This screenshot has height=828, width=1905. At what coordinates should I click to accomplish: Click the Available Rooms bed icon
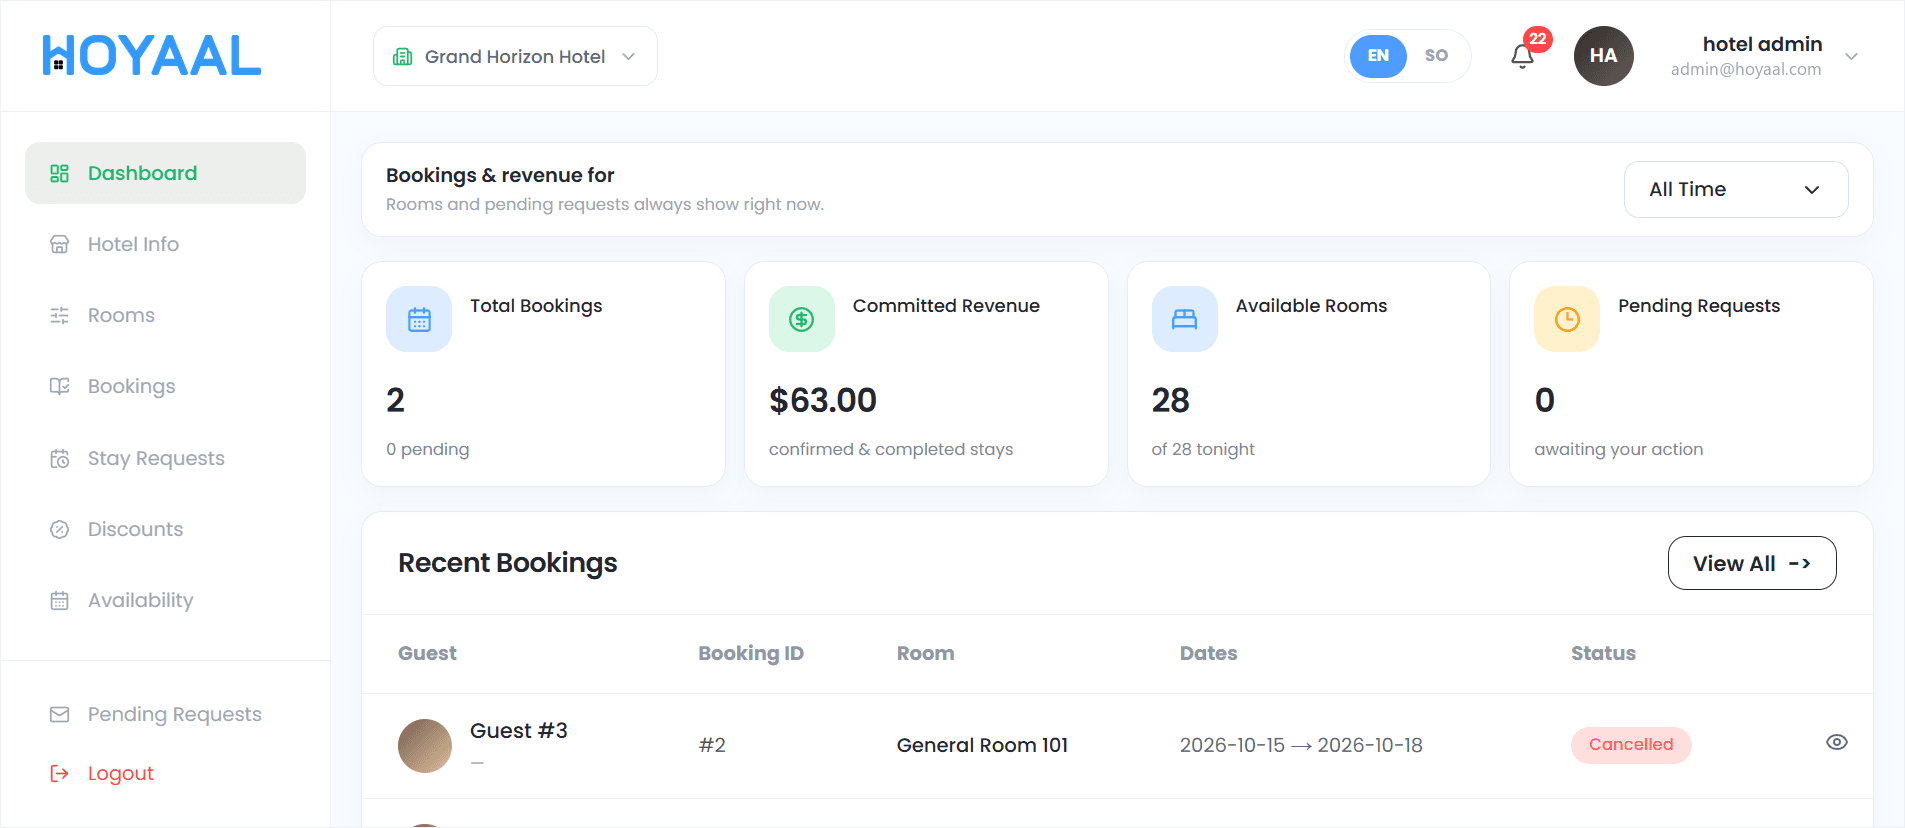point(1185,319)
